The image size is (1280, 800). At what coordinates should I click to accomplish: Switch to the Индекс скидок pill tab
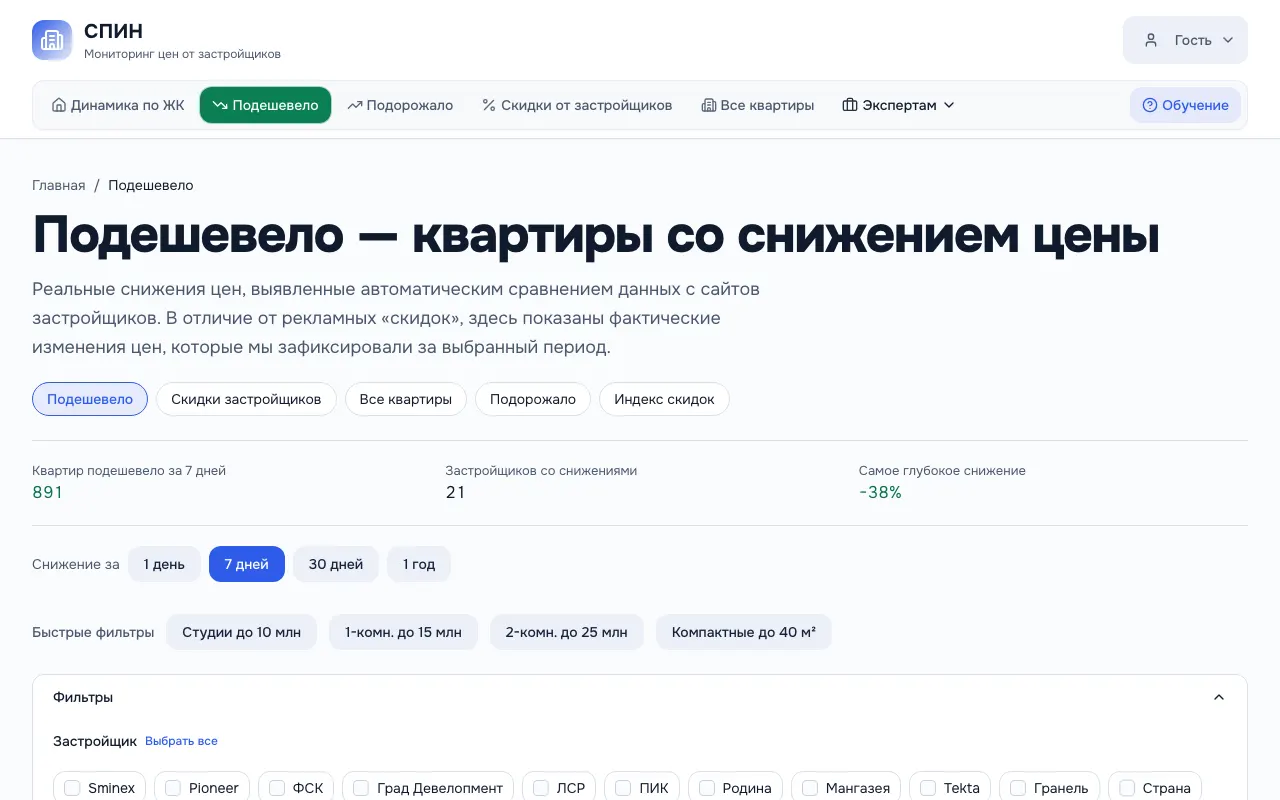tap(664, 399)
